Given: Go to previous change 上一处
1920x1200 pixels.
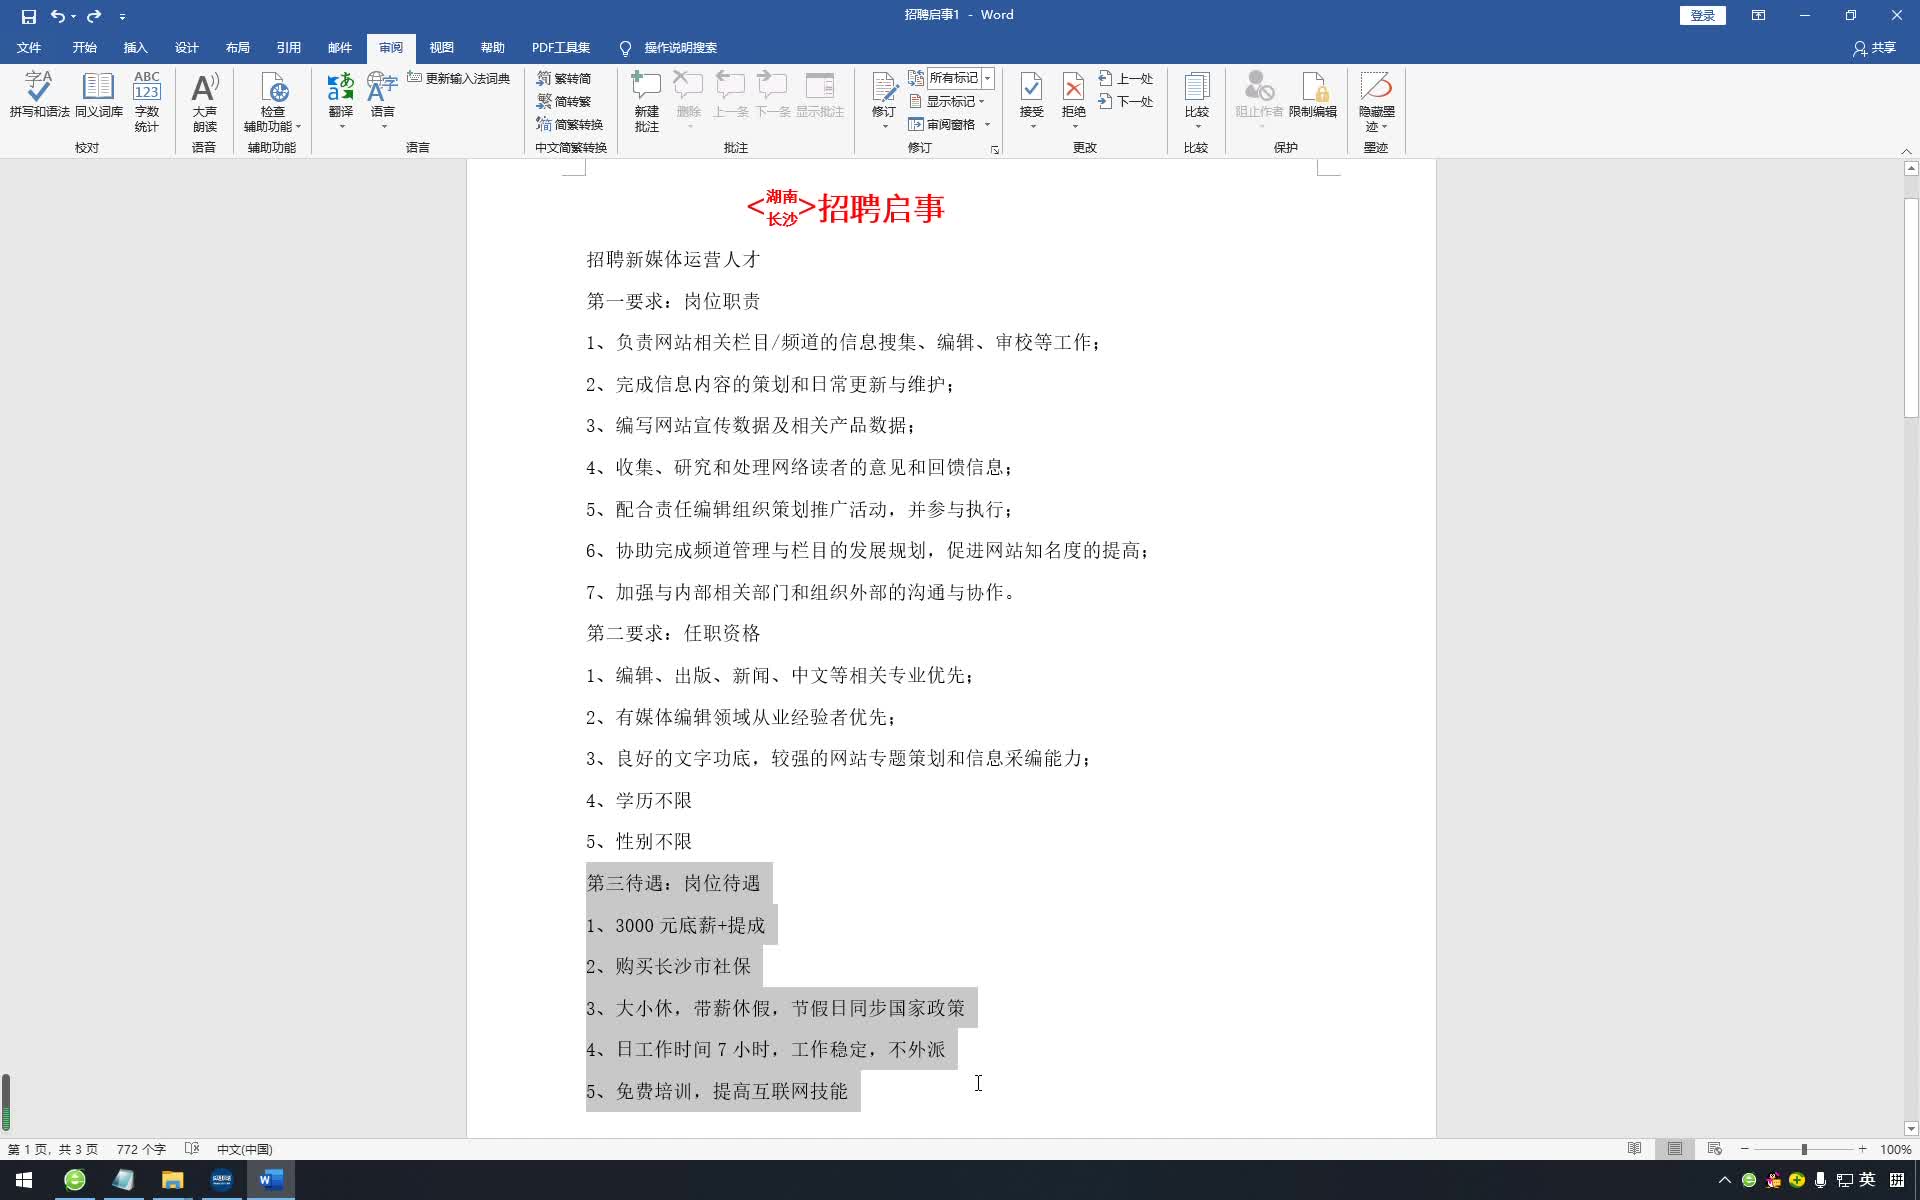Looking at the screenshot, I should point(1126,78).
